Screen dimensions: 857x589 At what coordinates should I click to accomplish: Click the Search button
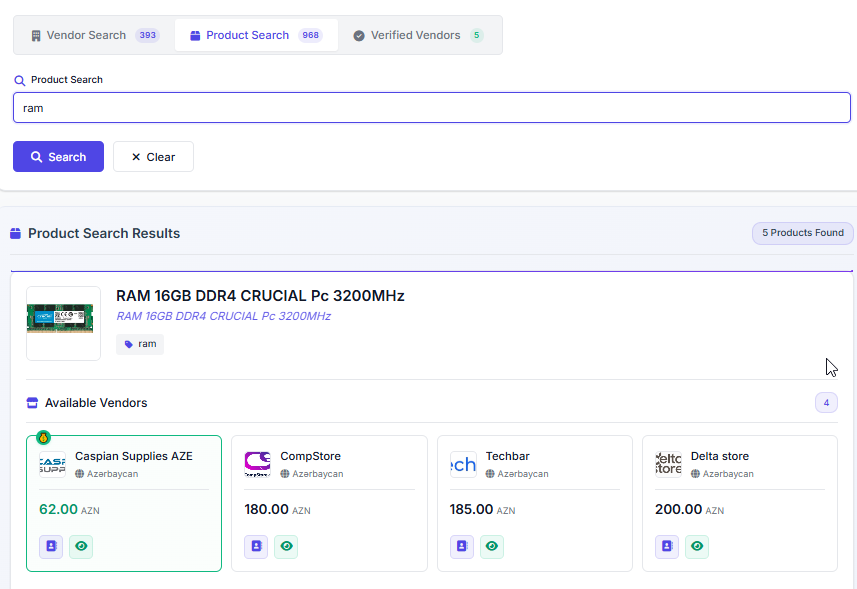(58, 157)
